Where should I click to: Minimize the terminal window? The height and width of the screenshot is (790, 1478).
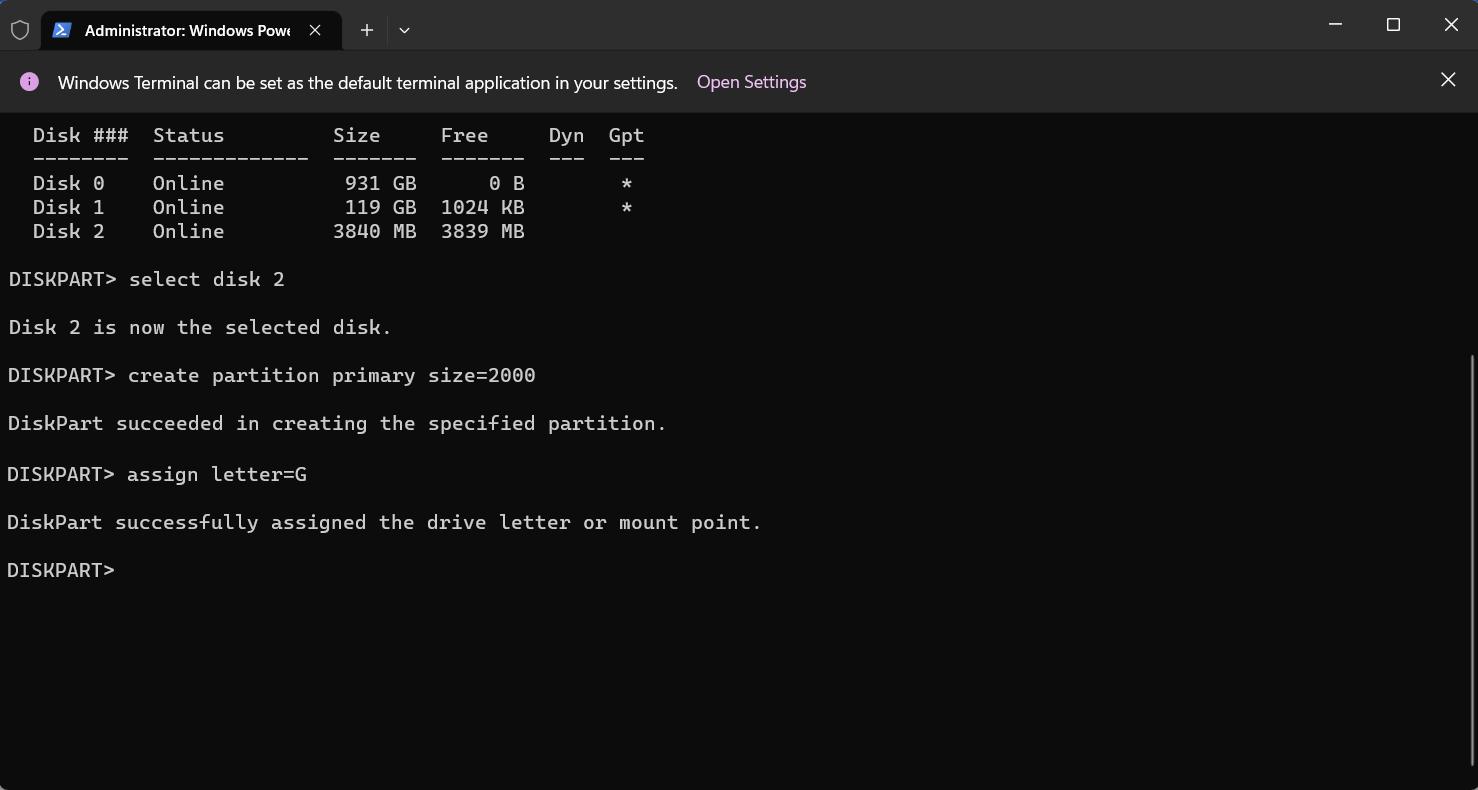click(x=1335, y=24)
